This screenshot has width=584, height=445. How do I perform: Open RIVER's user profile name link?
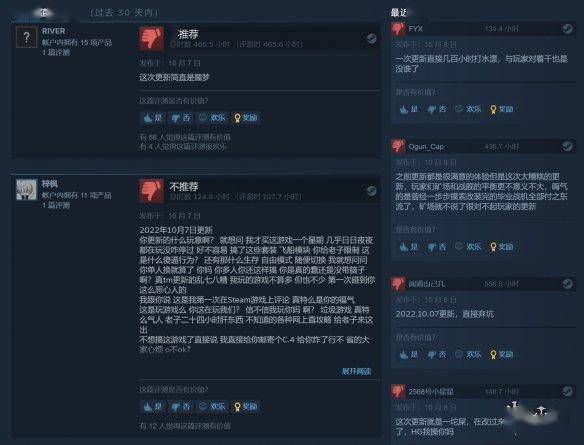pos(54,31)
